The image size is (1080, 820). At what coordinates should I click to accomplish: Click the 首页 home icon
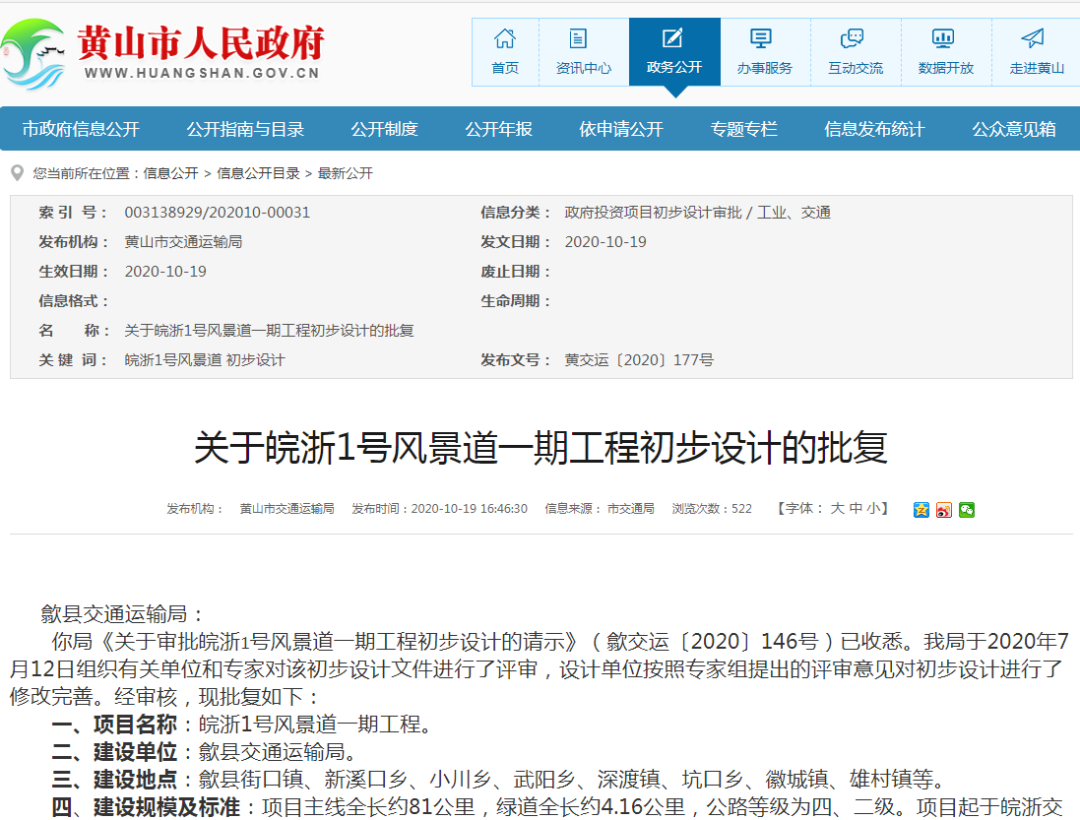505,39
